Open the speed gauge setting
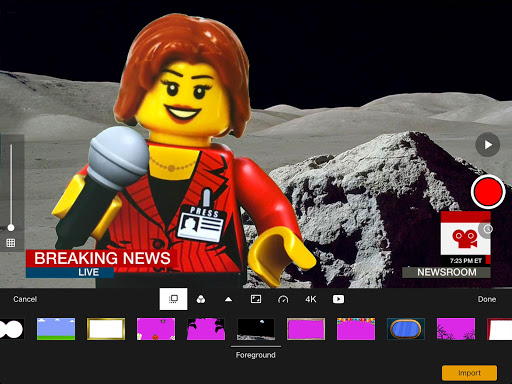The image size is (512, 384). coord(283,299)
